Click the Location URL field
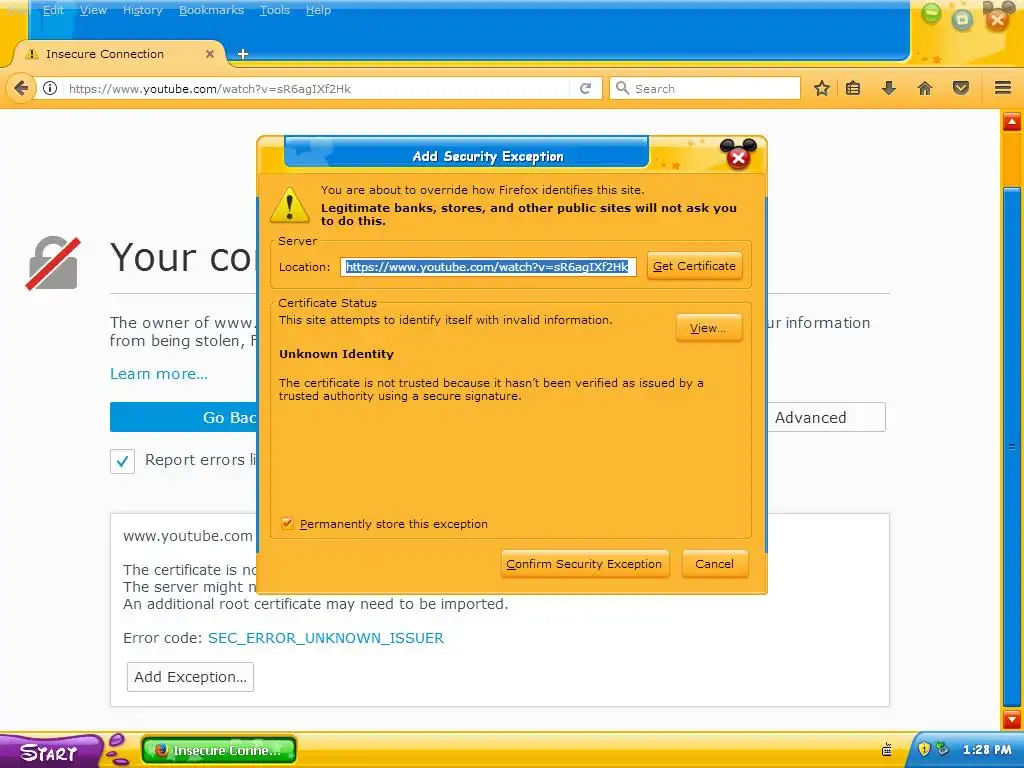This screenshot has height=768, width=1024. (x=488, y=266)
